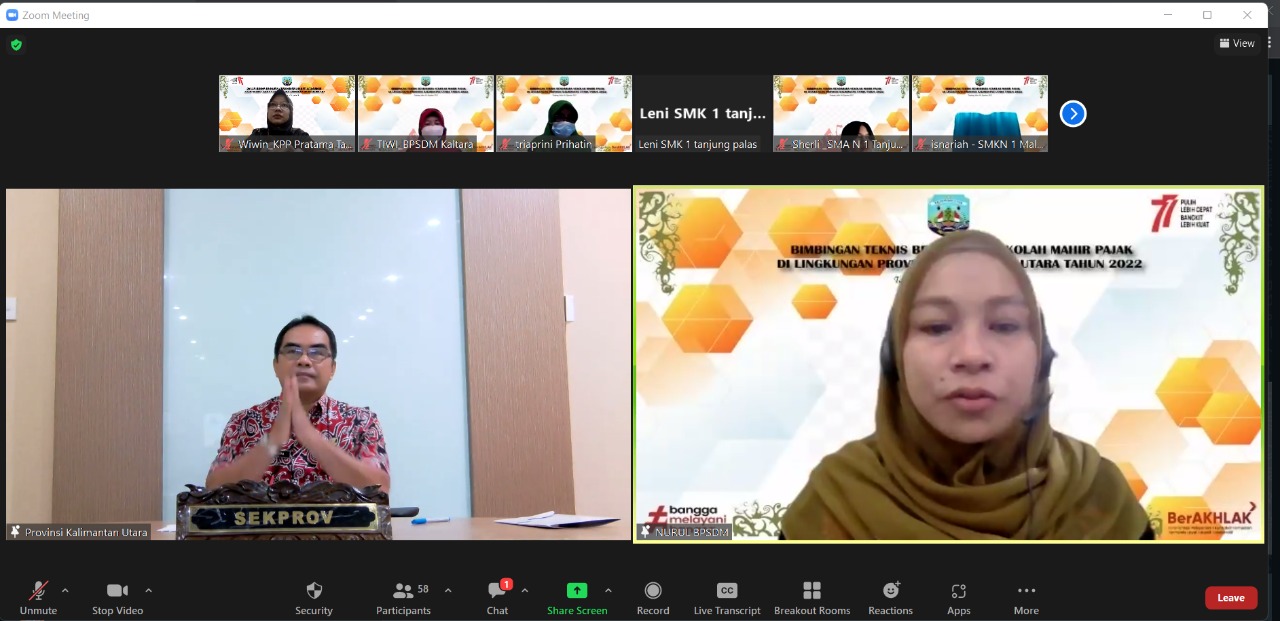Start recording with Record button
This screenshot has width=1280, height=621.
653,597
